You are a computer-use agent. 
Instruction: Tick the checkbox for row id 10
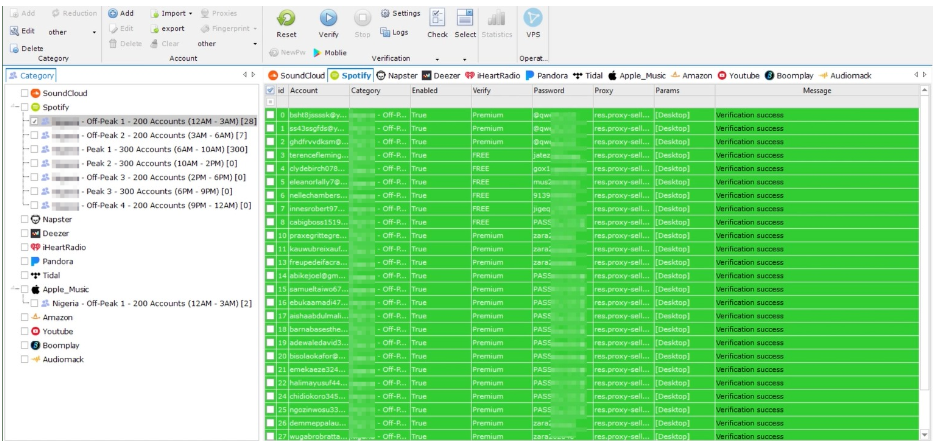click(x=270, y=235)
